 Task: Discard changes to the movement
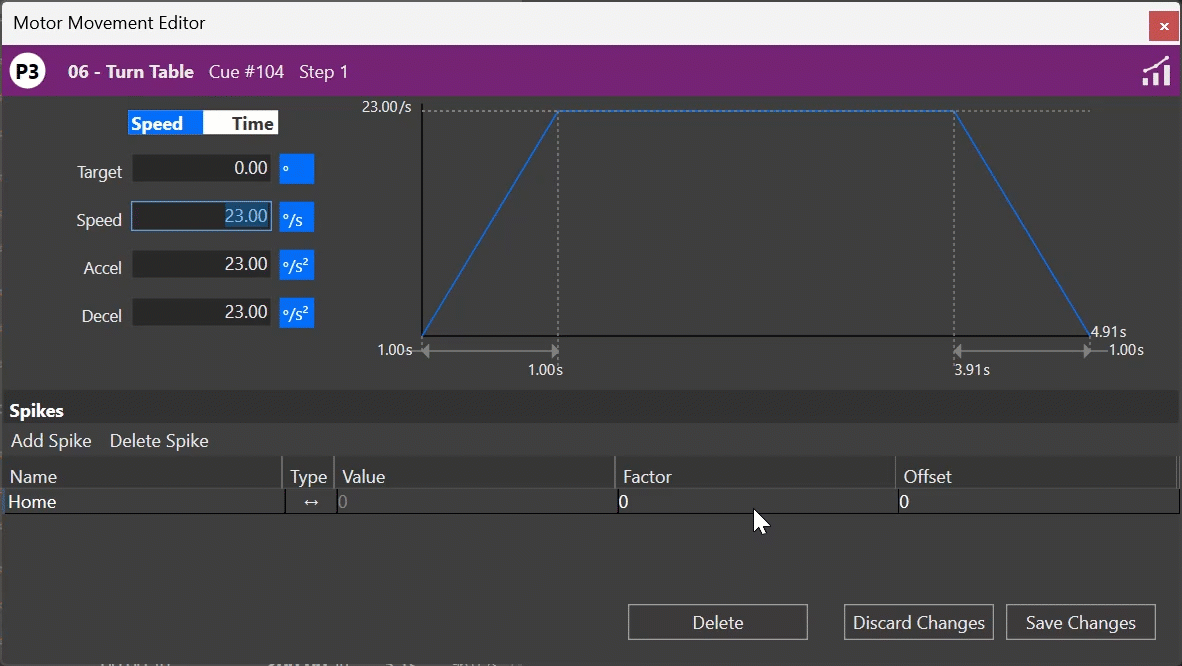click(x=918, y=622)
